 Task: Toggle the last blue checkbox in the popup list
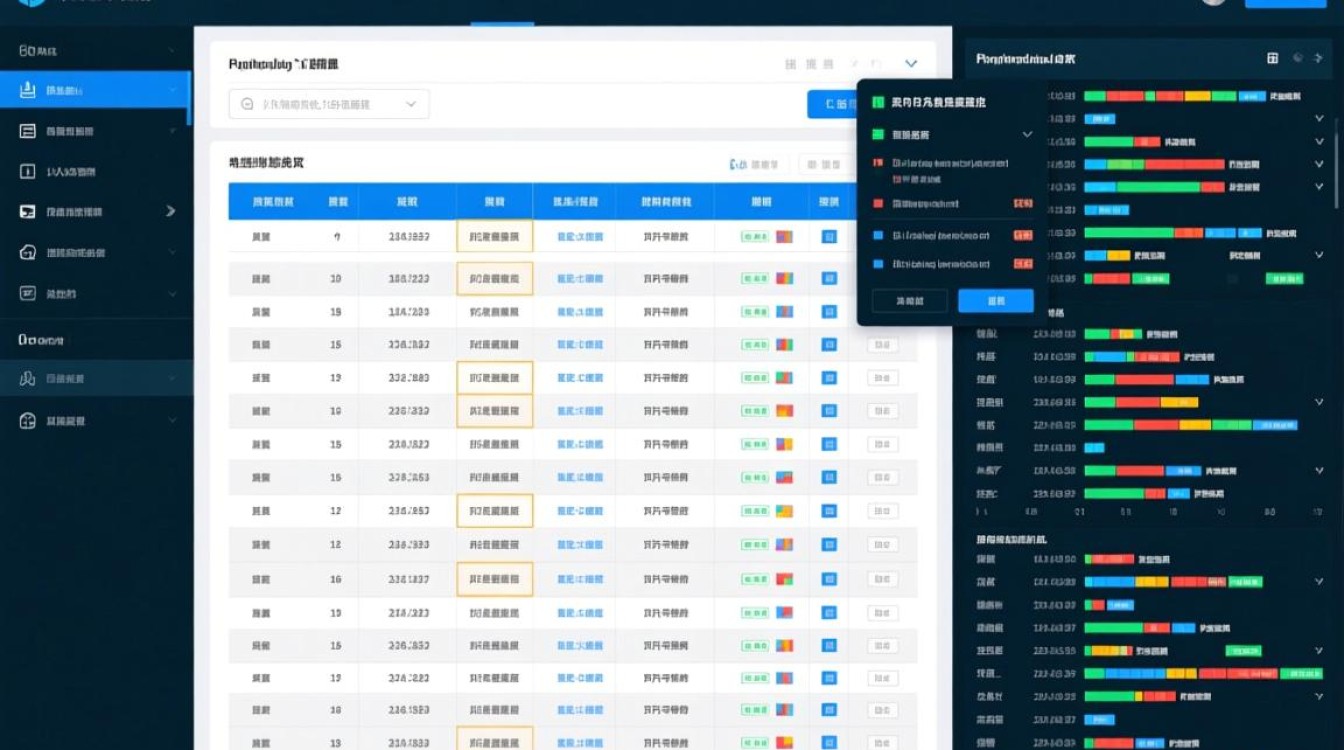coord(878,264)
